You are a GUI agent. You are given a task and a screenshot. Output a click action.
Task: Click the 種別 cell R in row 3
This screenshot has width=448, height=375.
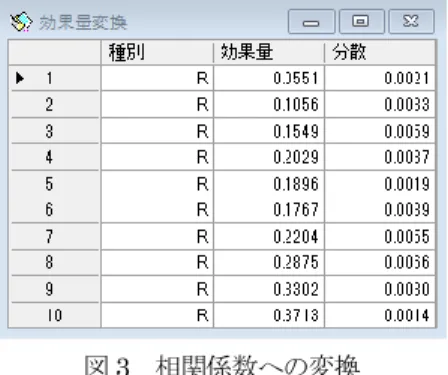tap(157, 131)
